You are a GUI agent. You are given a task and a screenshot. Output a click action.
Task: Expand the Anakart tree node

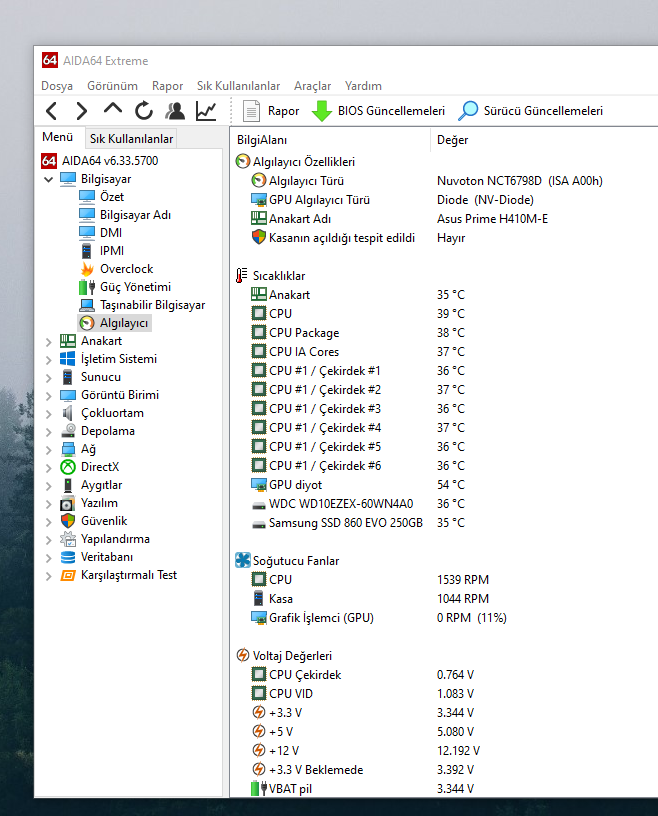click(49, 342)
